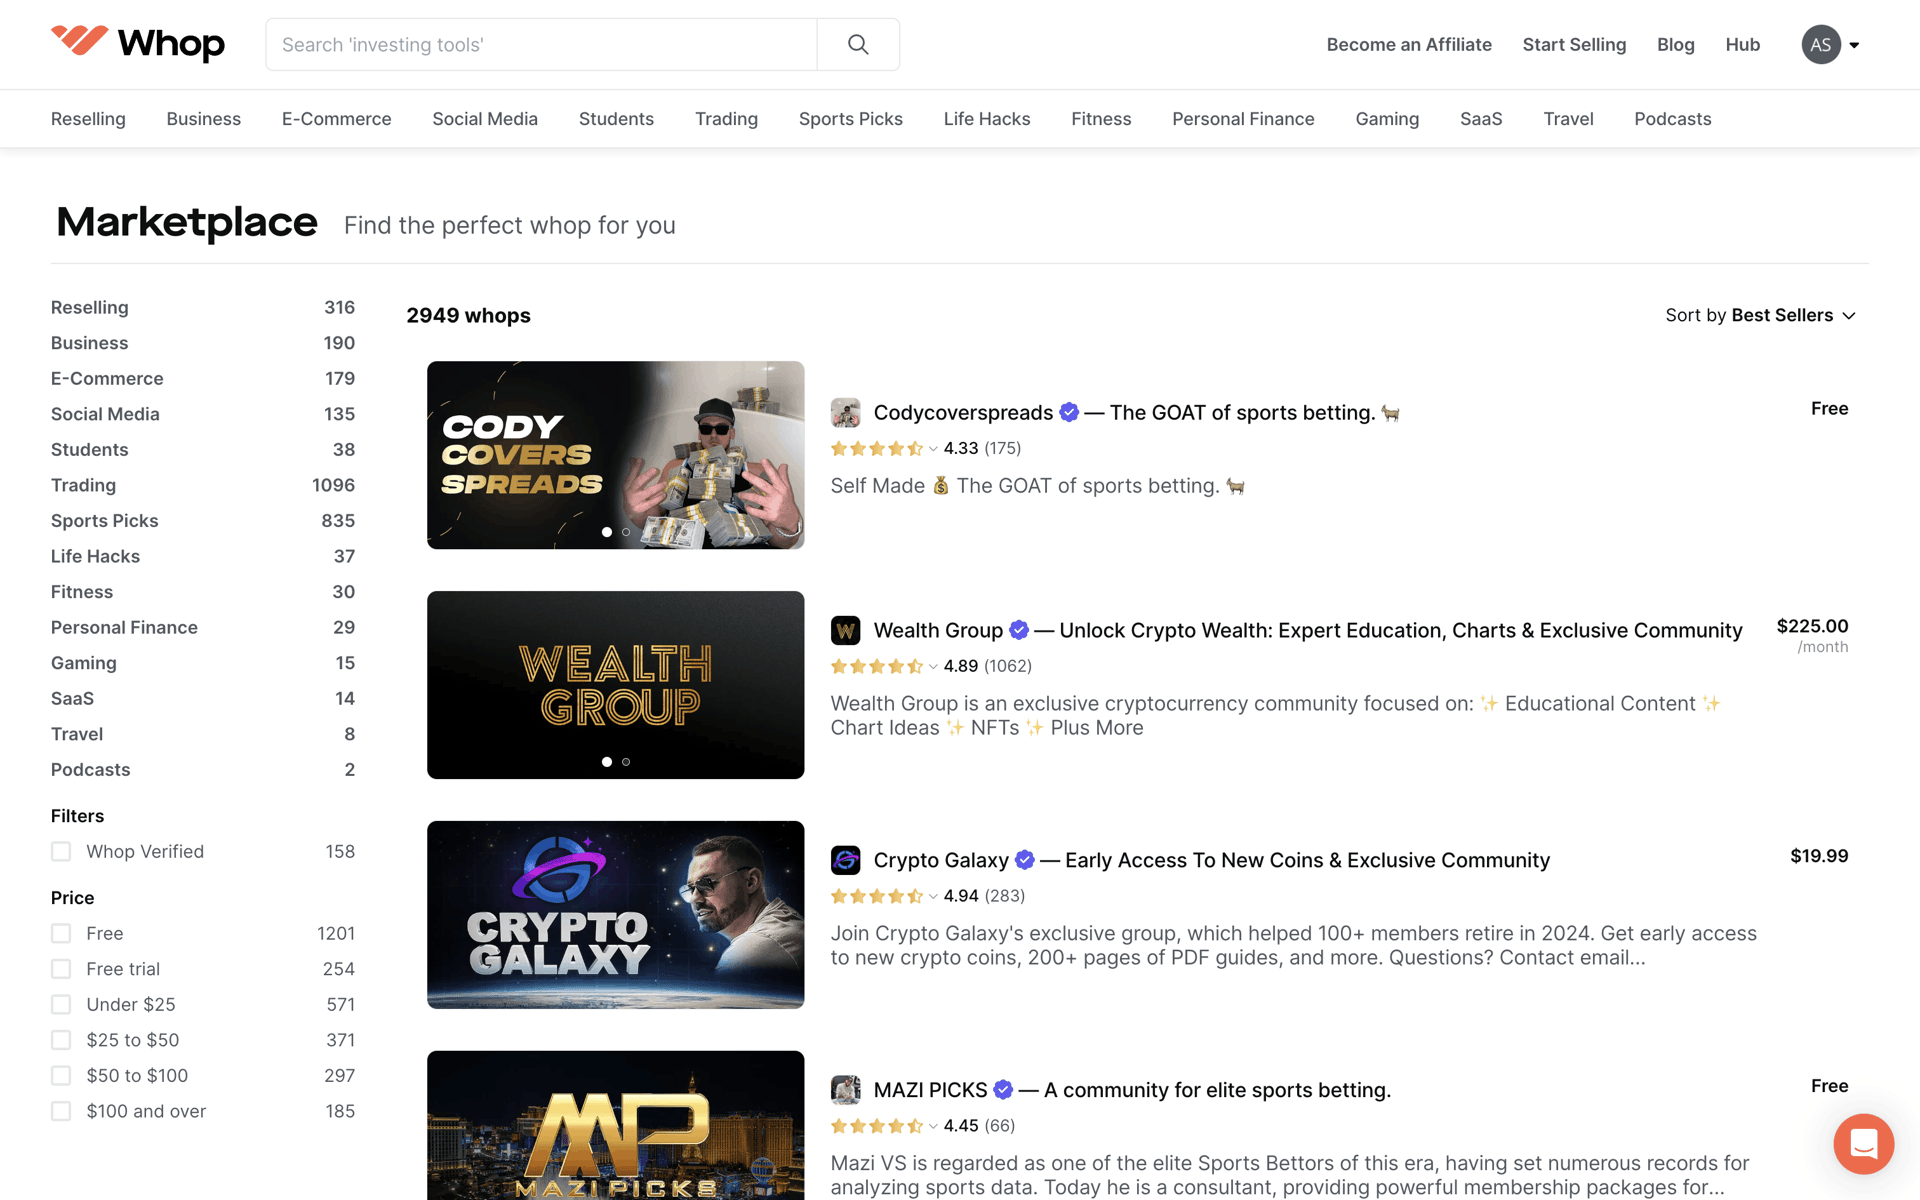The width and height of the screenshot is (1920, 1200).
Task: Click Crypto Galaxy star rating
Action: tap(877, 896)
